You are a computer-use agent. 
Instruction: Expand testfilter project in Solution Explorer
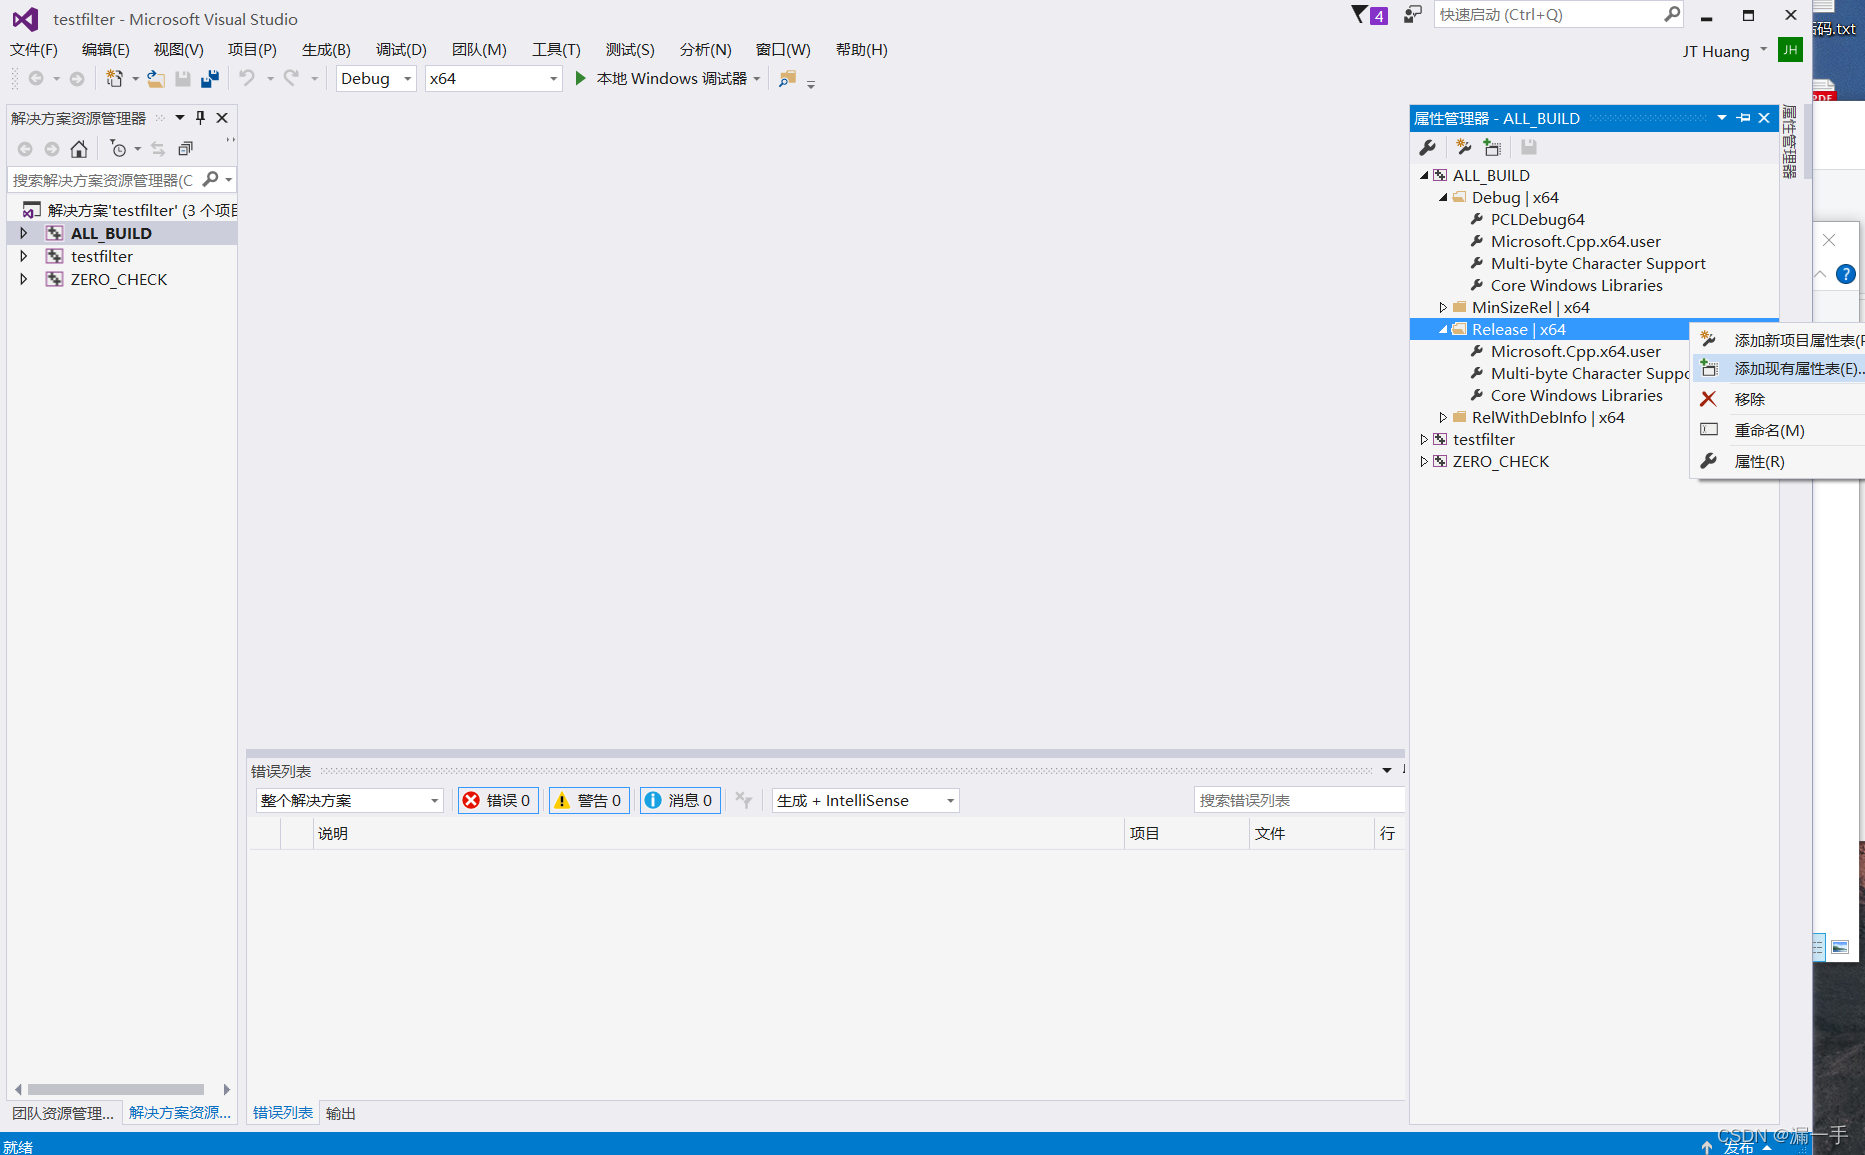click(x=23, y=256)
